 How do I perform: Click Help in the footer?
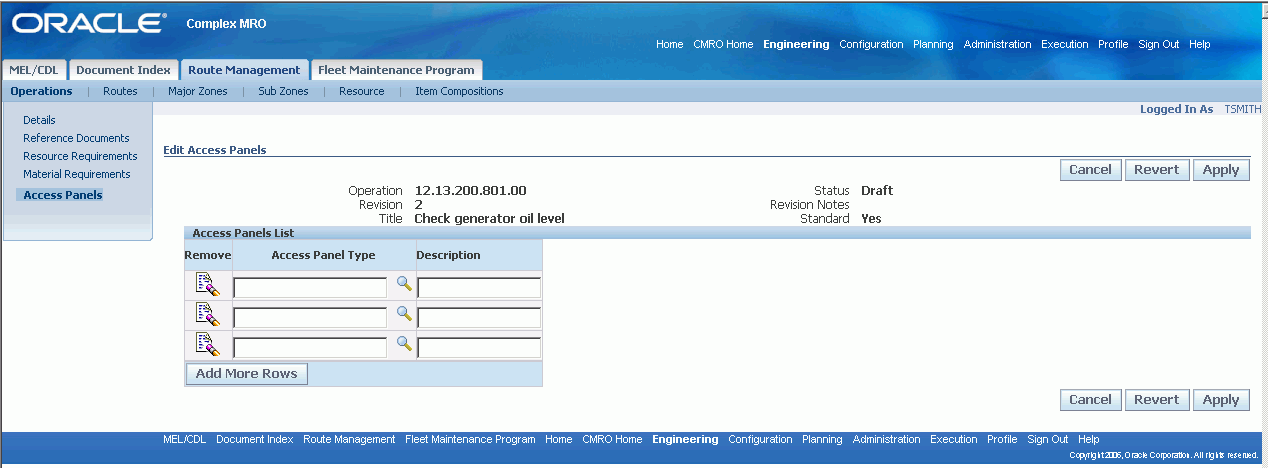click(x=1089, y=439)
